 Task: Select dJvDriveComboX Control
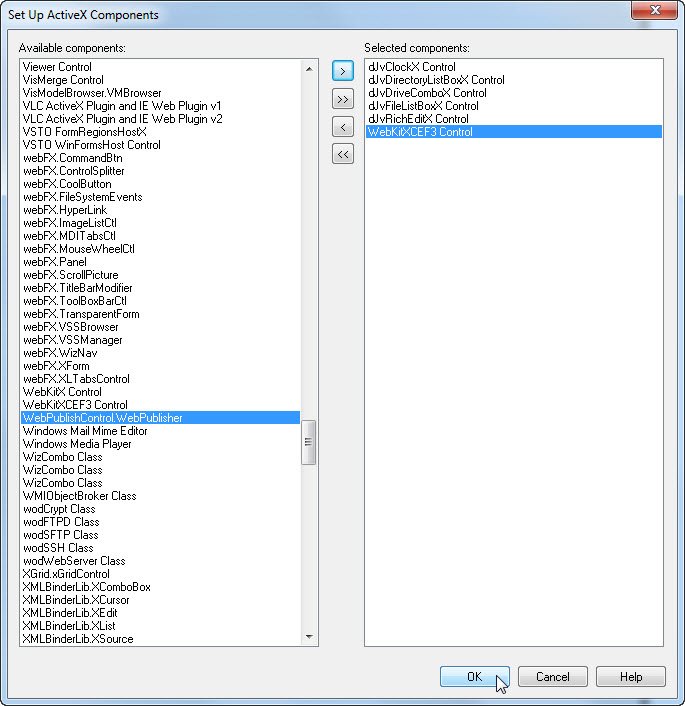(x=514, y=93)
